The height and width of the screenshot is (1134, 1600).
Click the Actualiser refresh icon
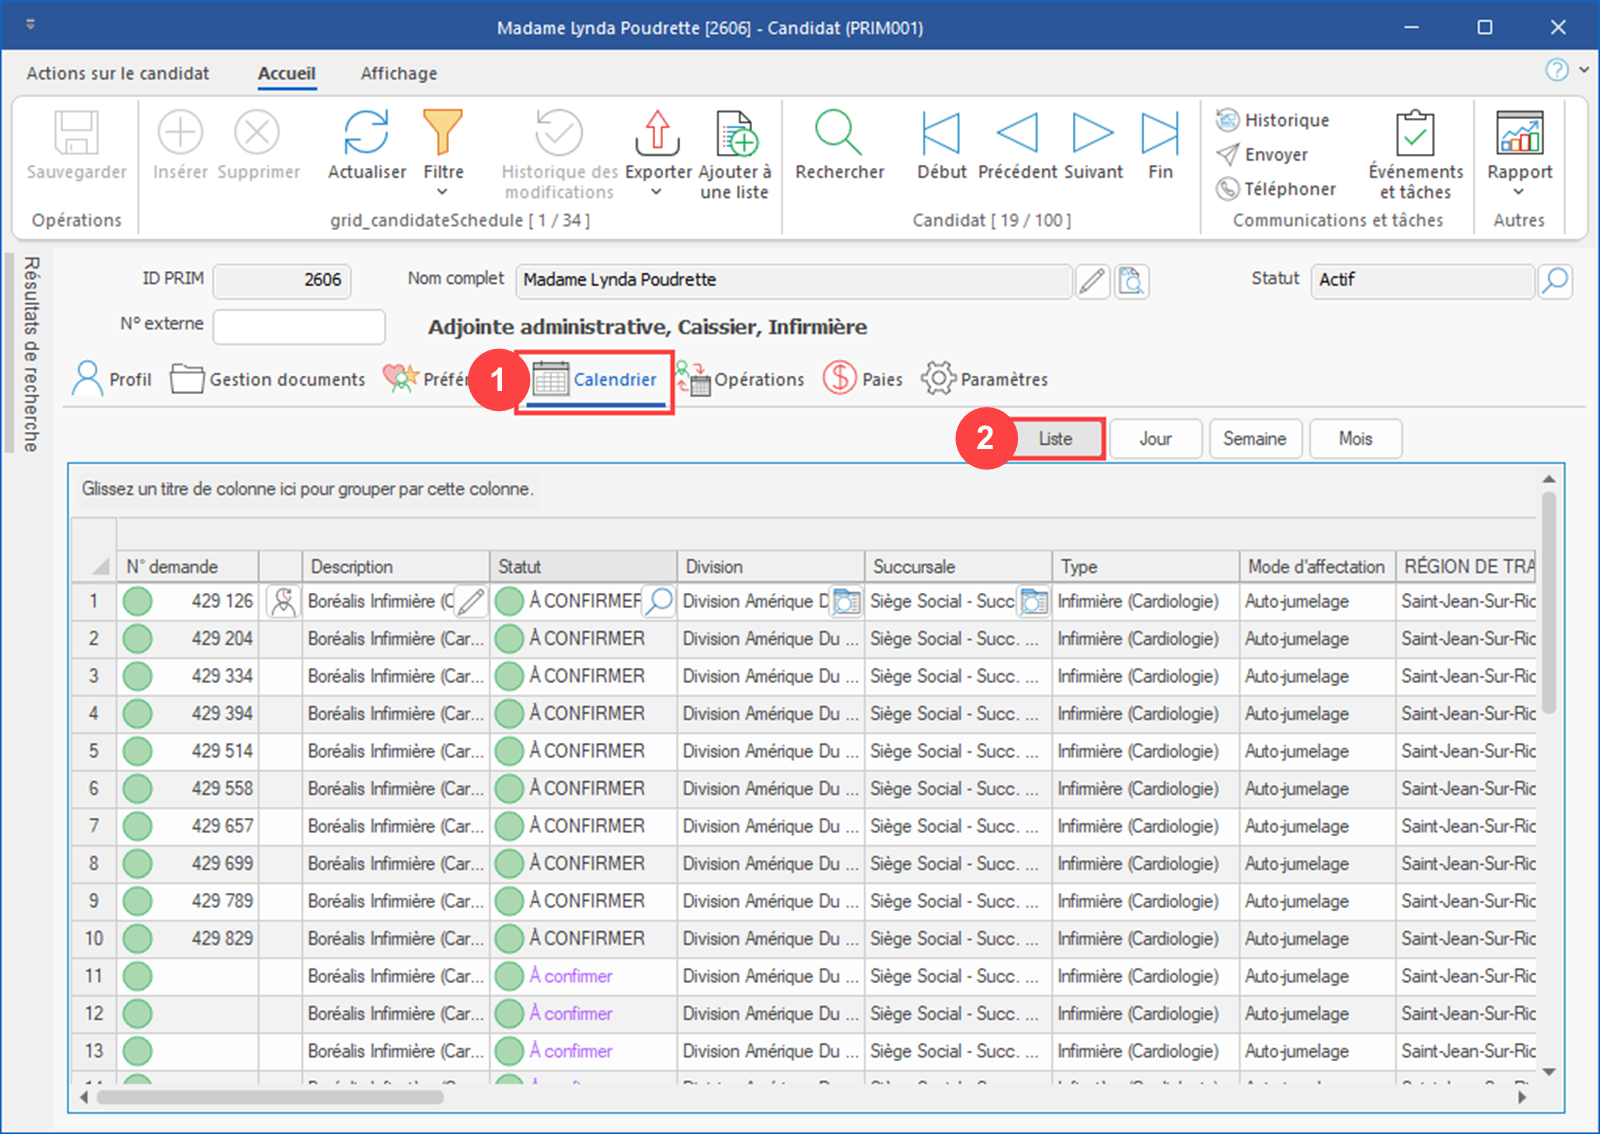click(366, 134)
